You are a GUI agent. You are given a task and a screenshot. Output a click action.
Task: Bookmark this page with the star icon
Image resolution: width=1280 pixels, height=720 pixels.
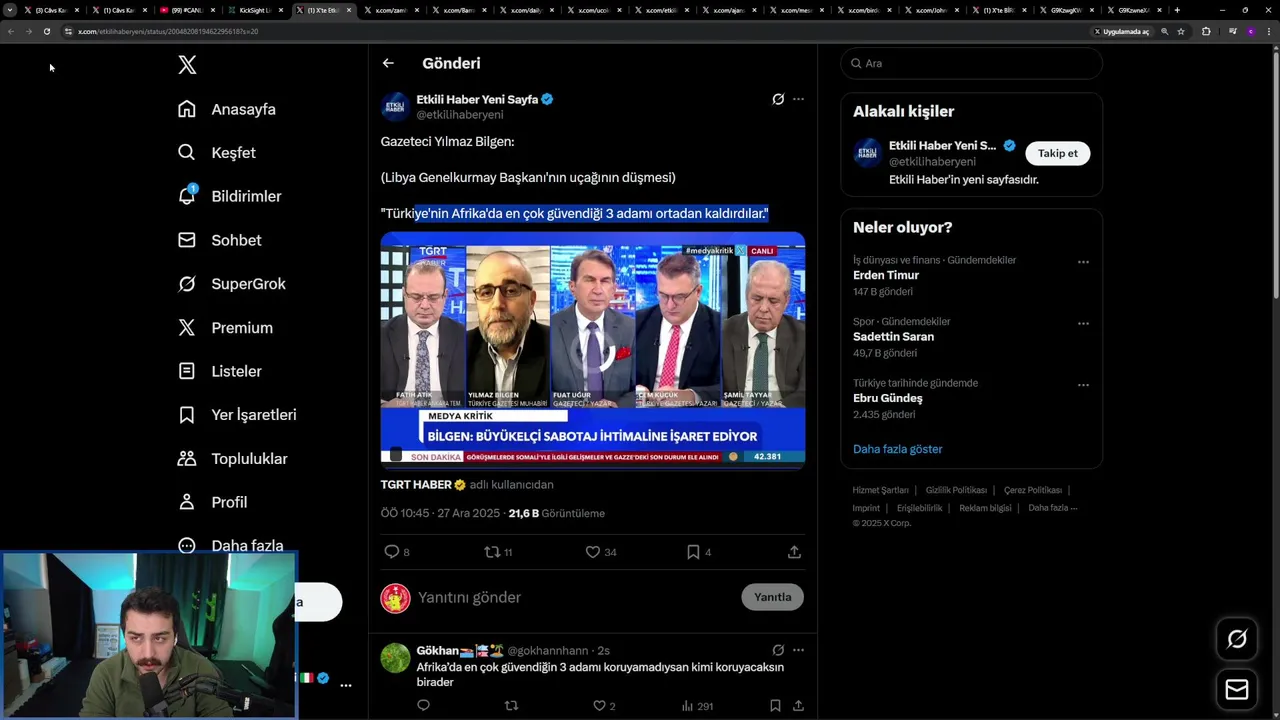pos(1181,31)
